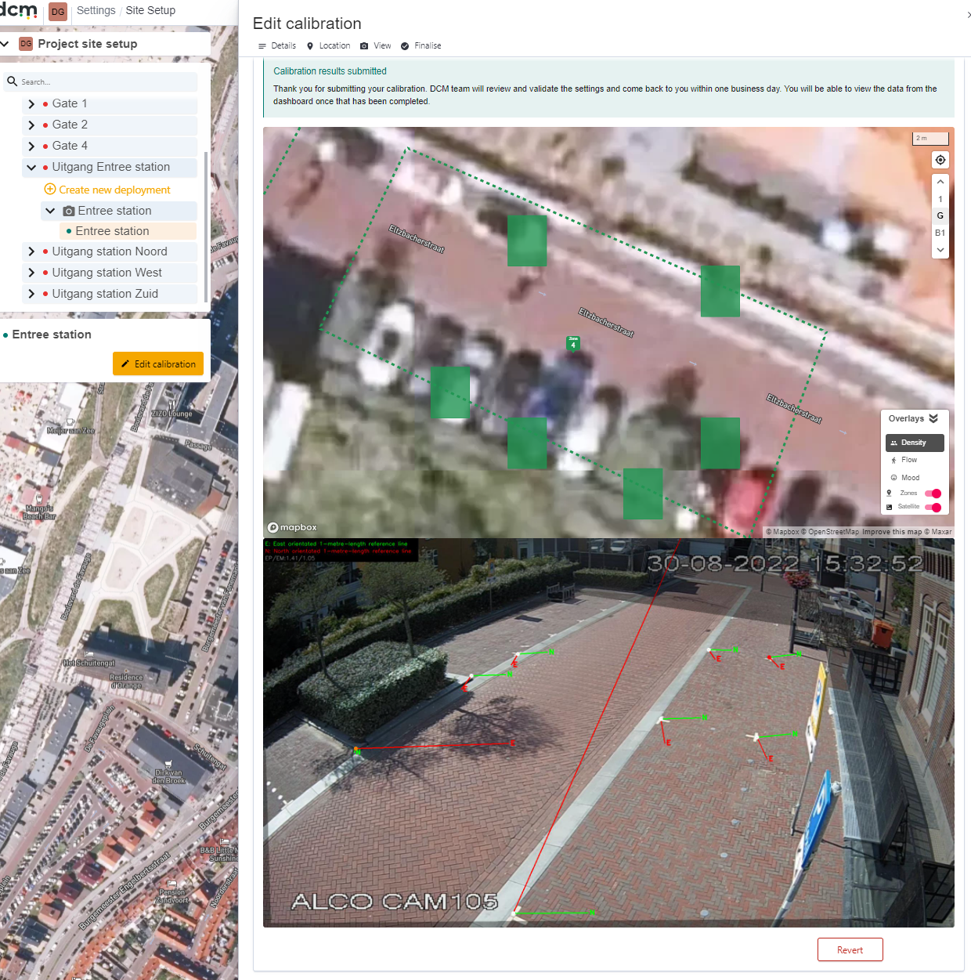Expand Uitgang station Zuid
The height and width of the screenshot is (980, 971).
(31, 294)
